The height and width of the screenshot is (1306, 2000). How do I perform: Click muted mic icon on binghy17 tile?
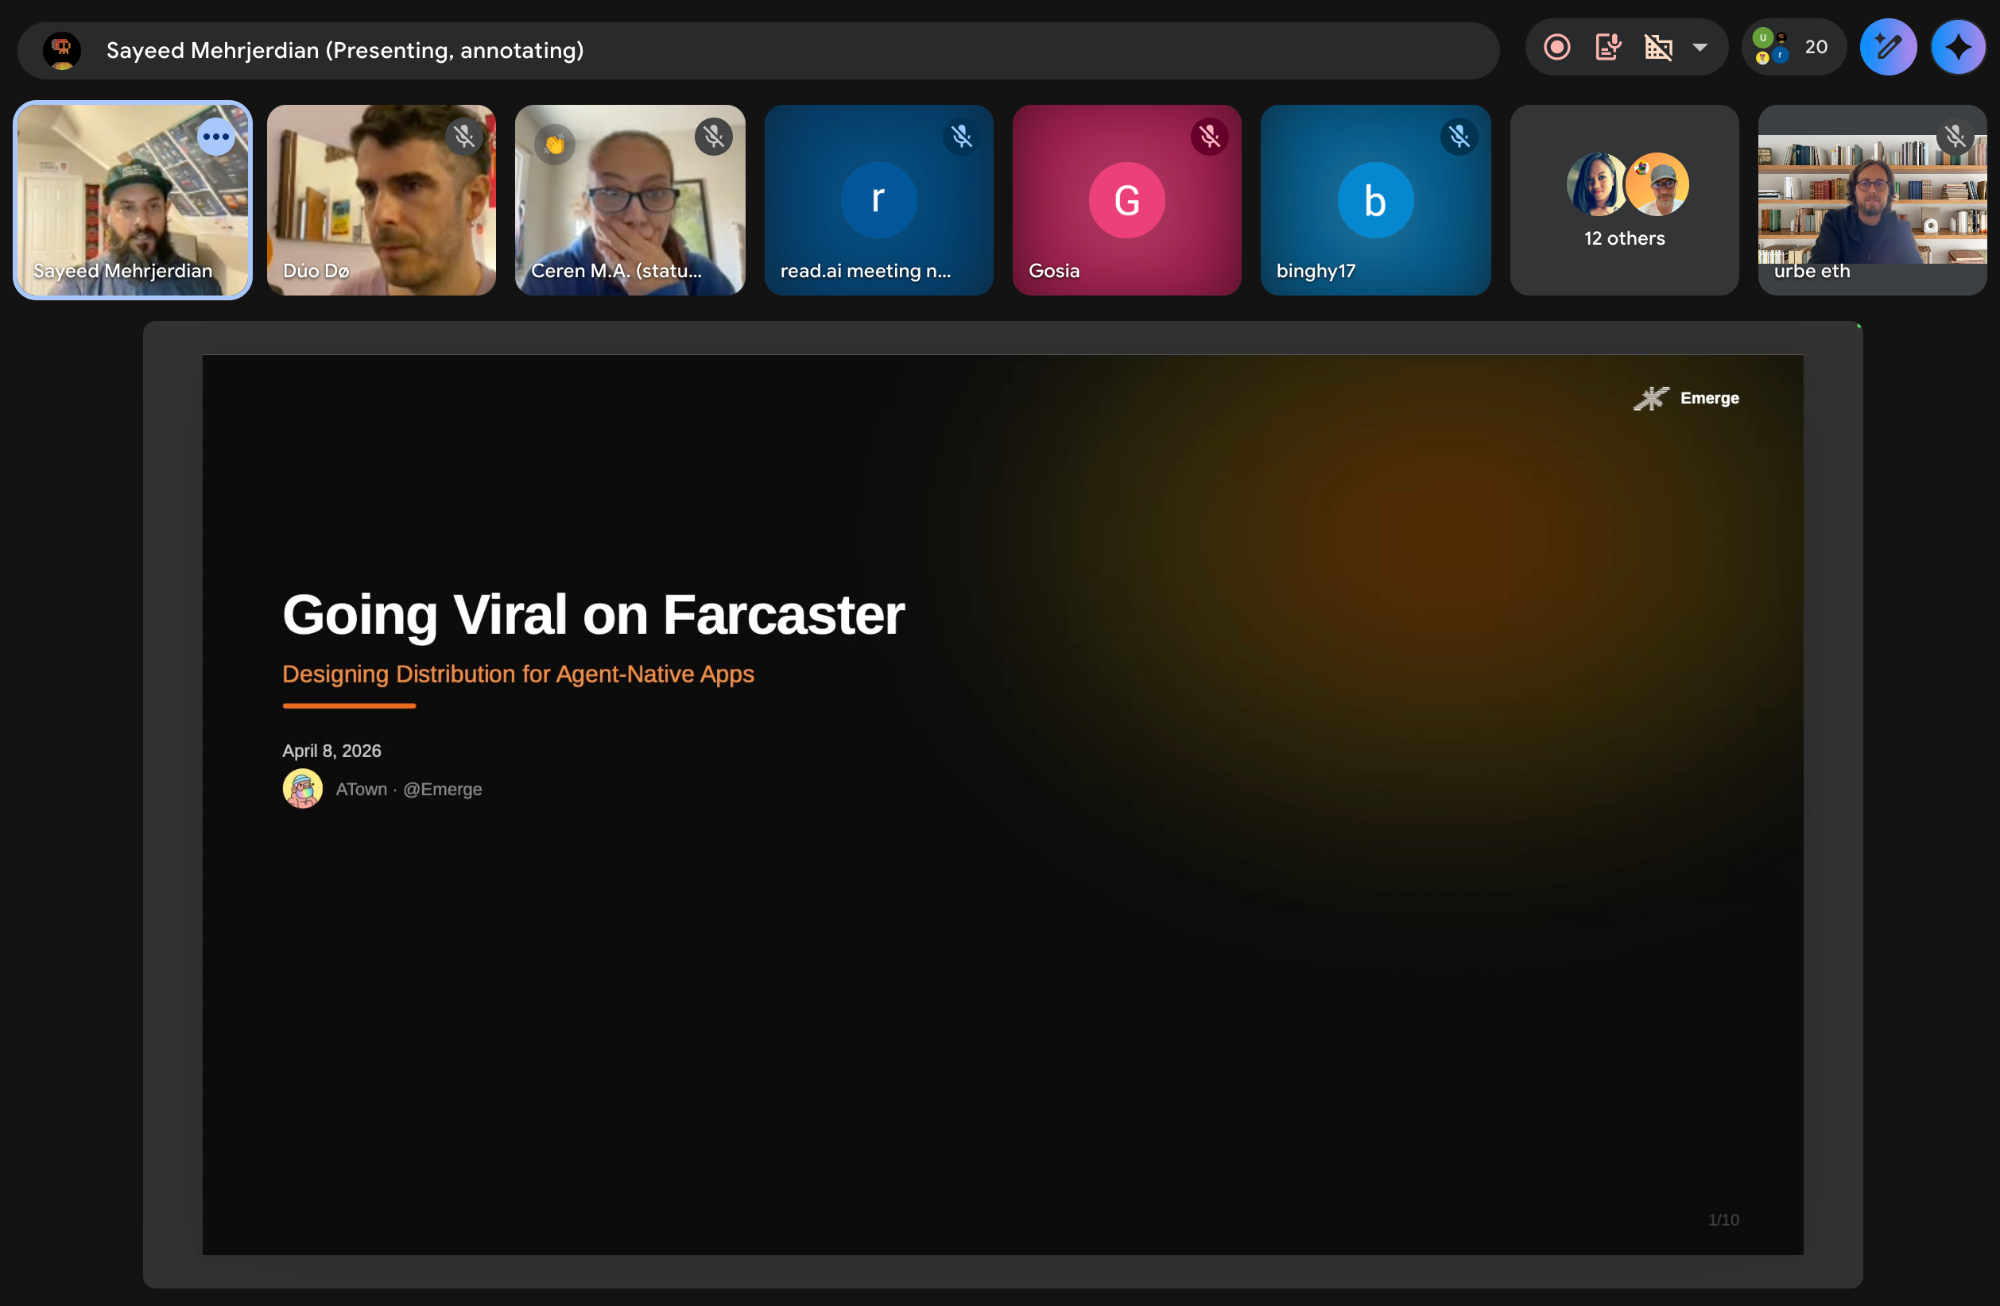tap(1459, 136)
